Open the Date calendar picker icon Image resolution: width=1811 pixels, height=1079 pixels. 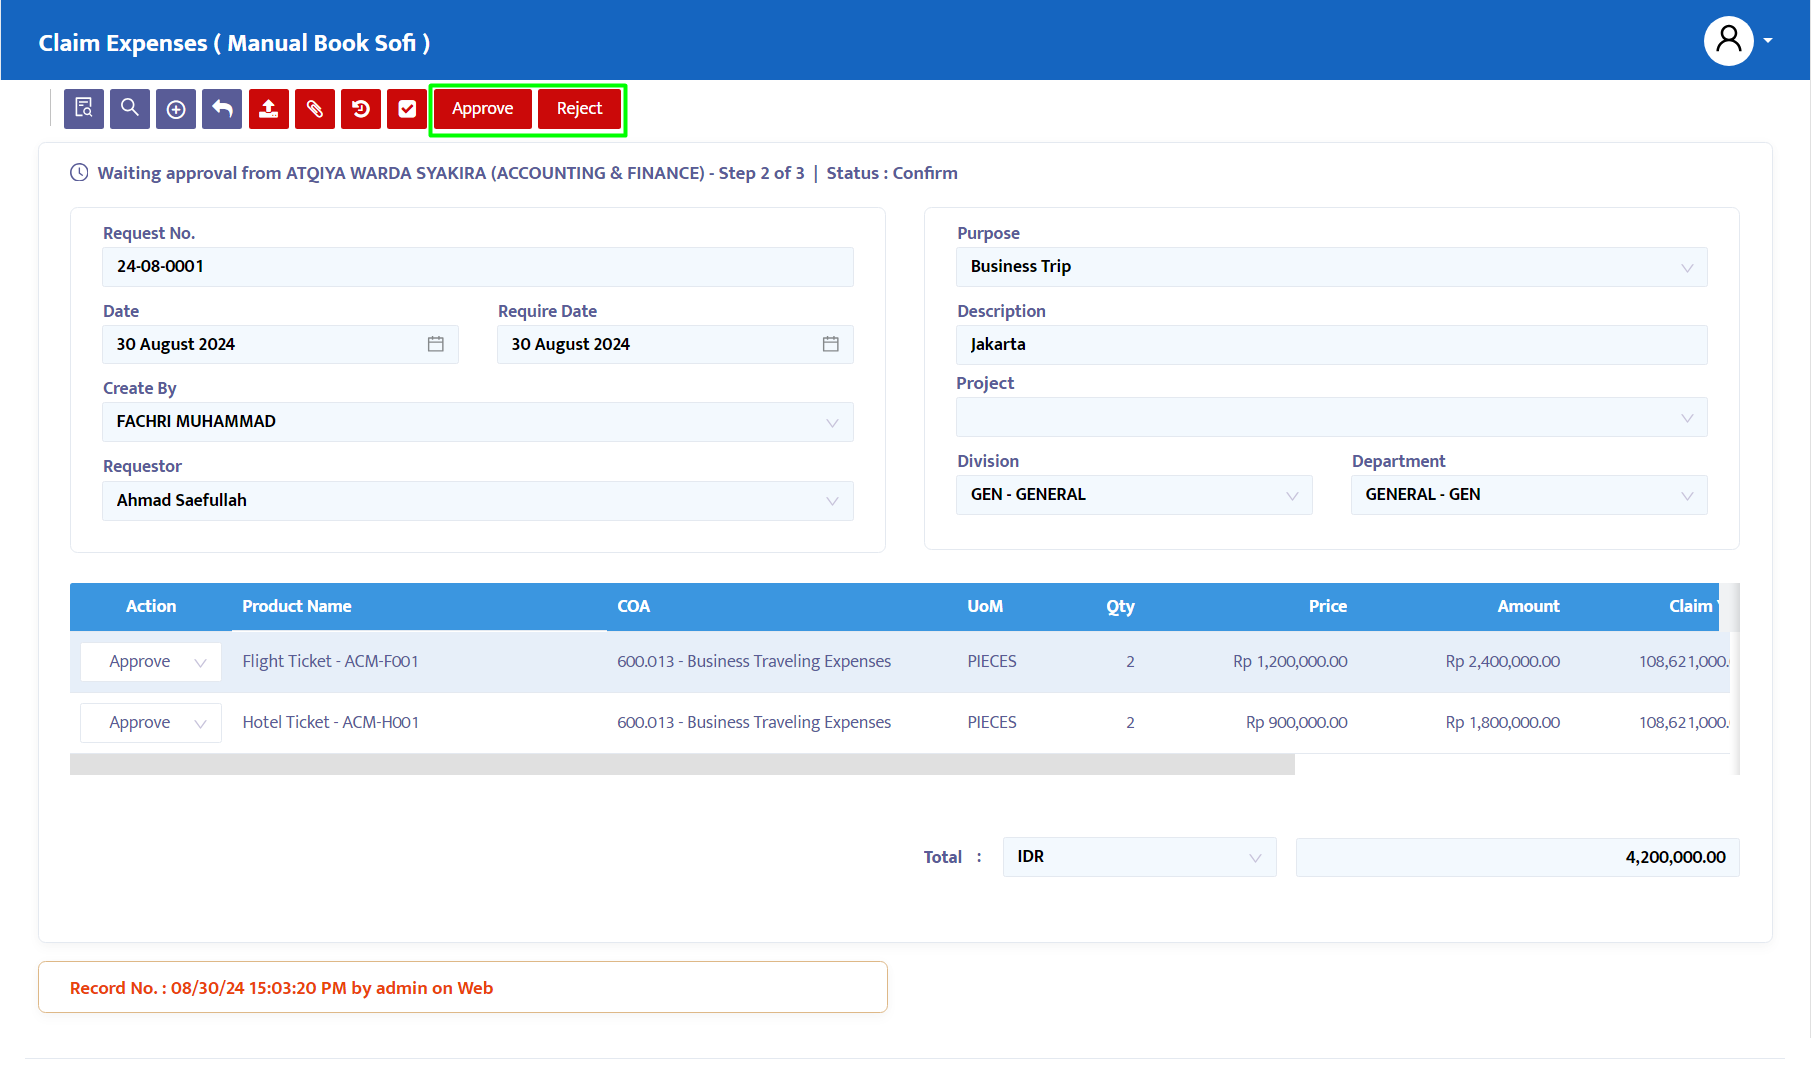tap(436, 344)
